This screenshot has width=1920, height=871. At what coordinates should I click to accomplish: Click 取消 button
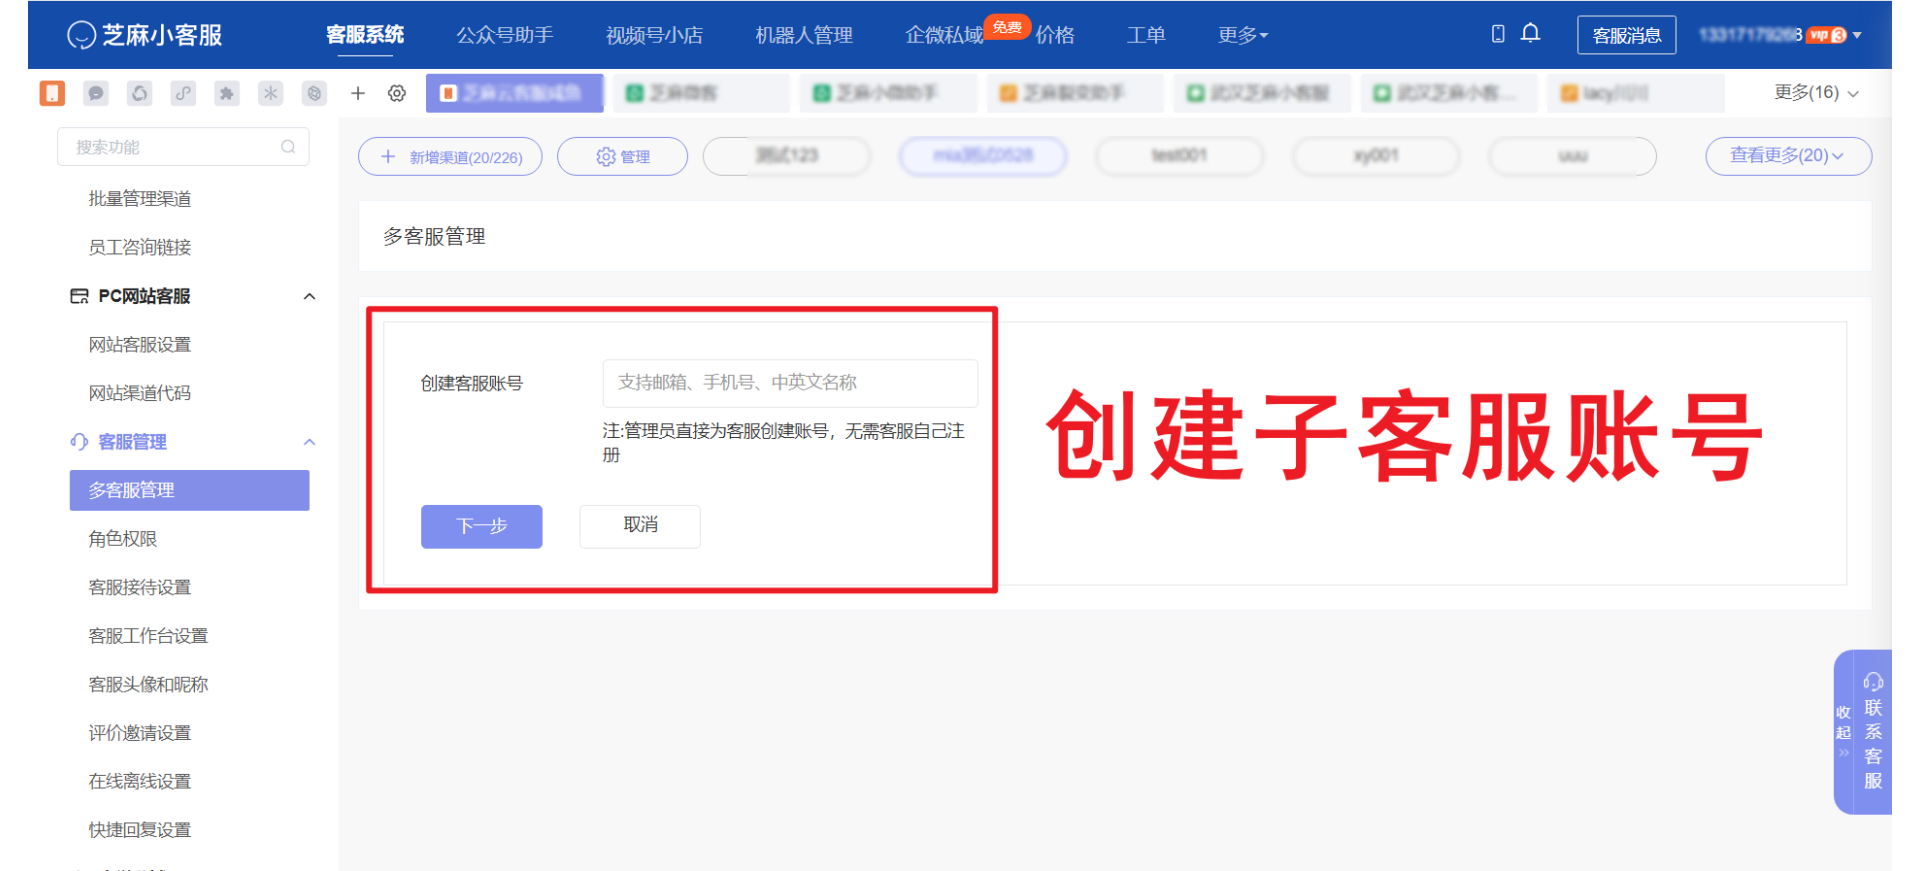(x=640, y=526)
